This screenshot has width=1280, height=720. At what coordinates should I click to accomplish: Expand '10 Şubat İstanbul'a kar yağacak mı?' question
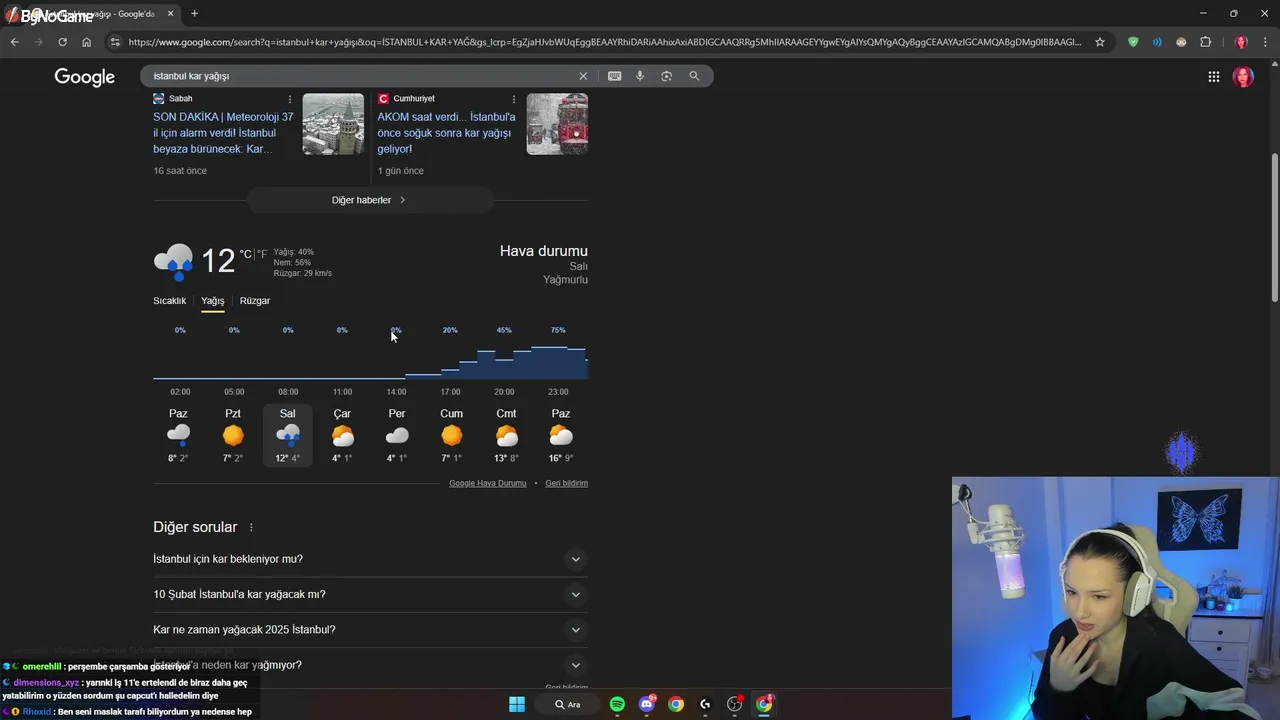(370, 594)
